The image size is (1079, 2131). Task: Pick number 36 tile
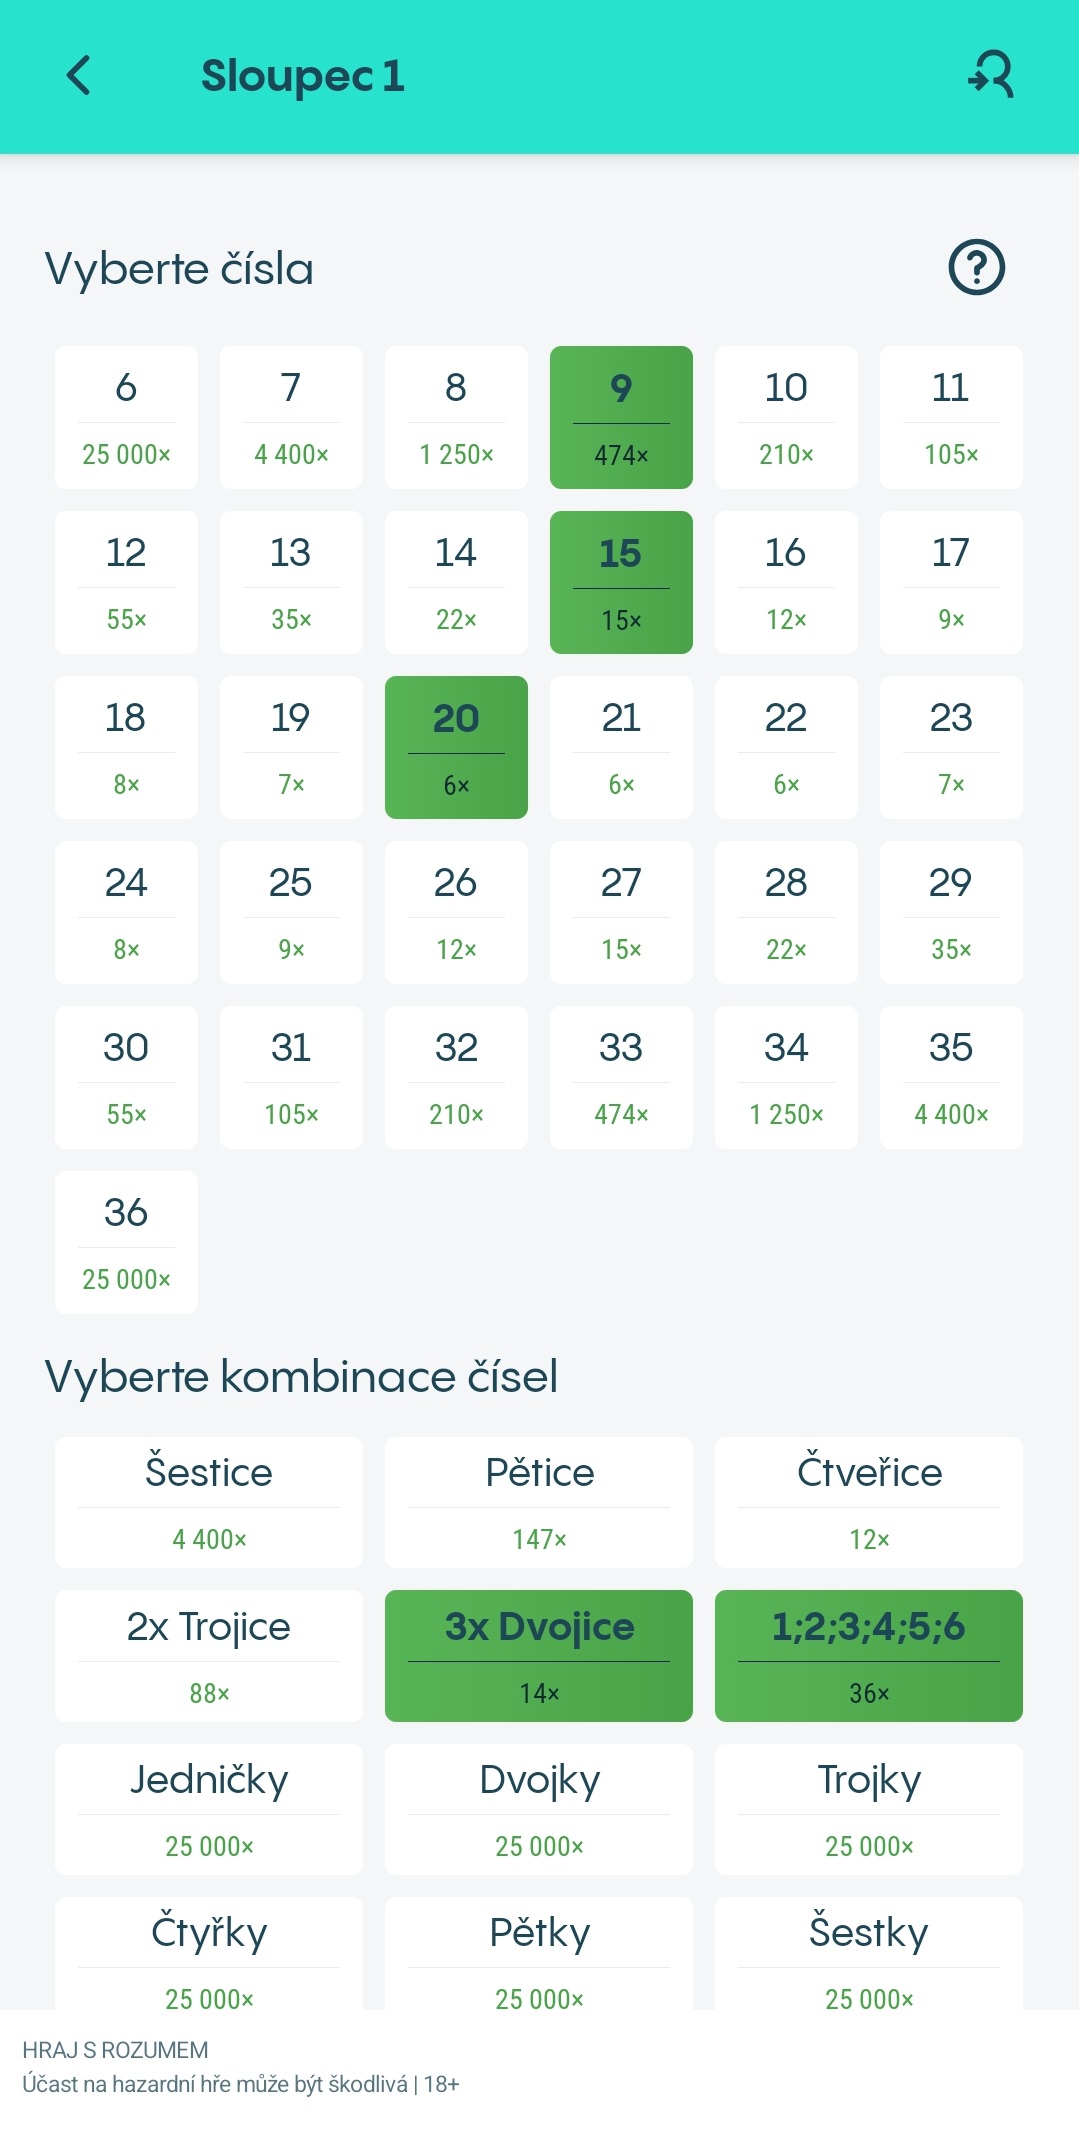click(x=126, y=1242)
